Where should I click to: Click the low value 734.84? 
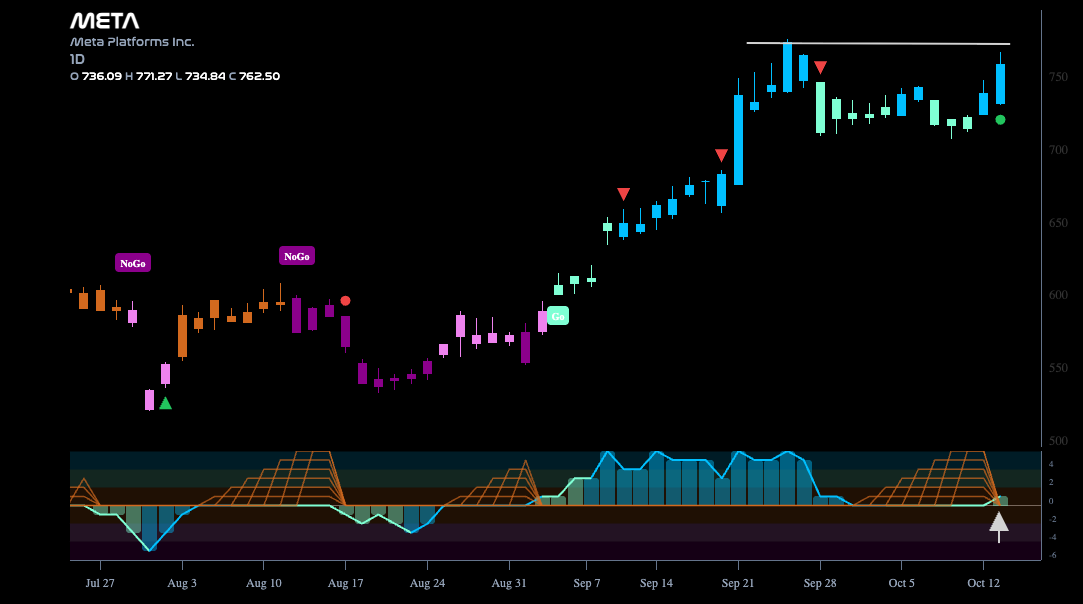pos(205,76)
